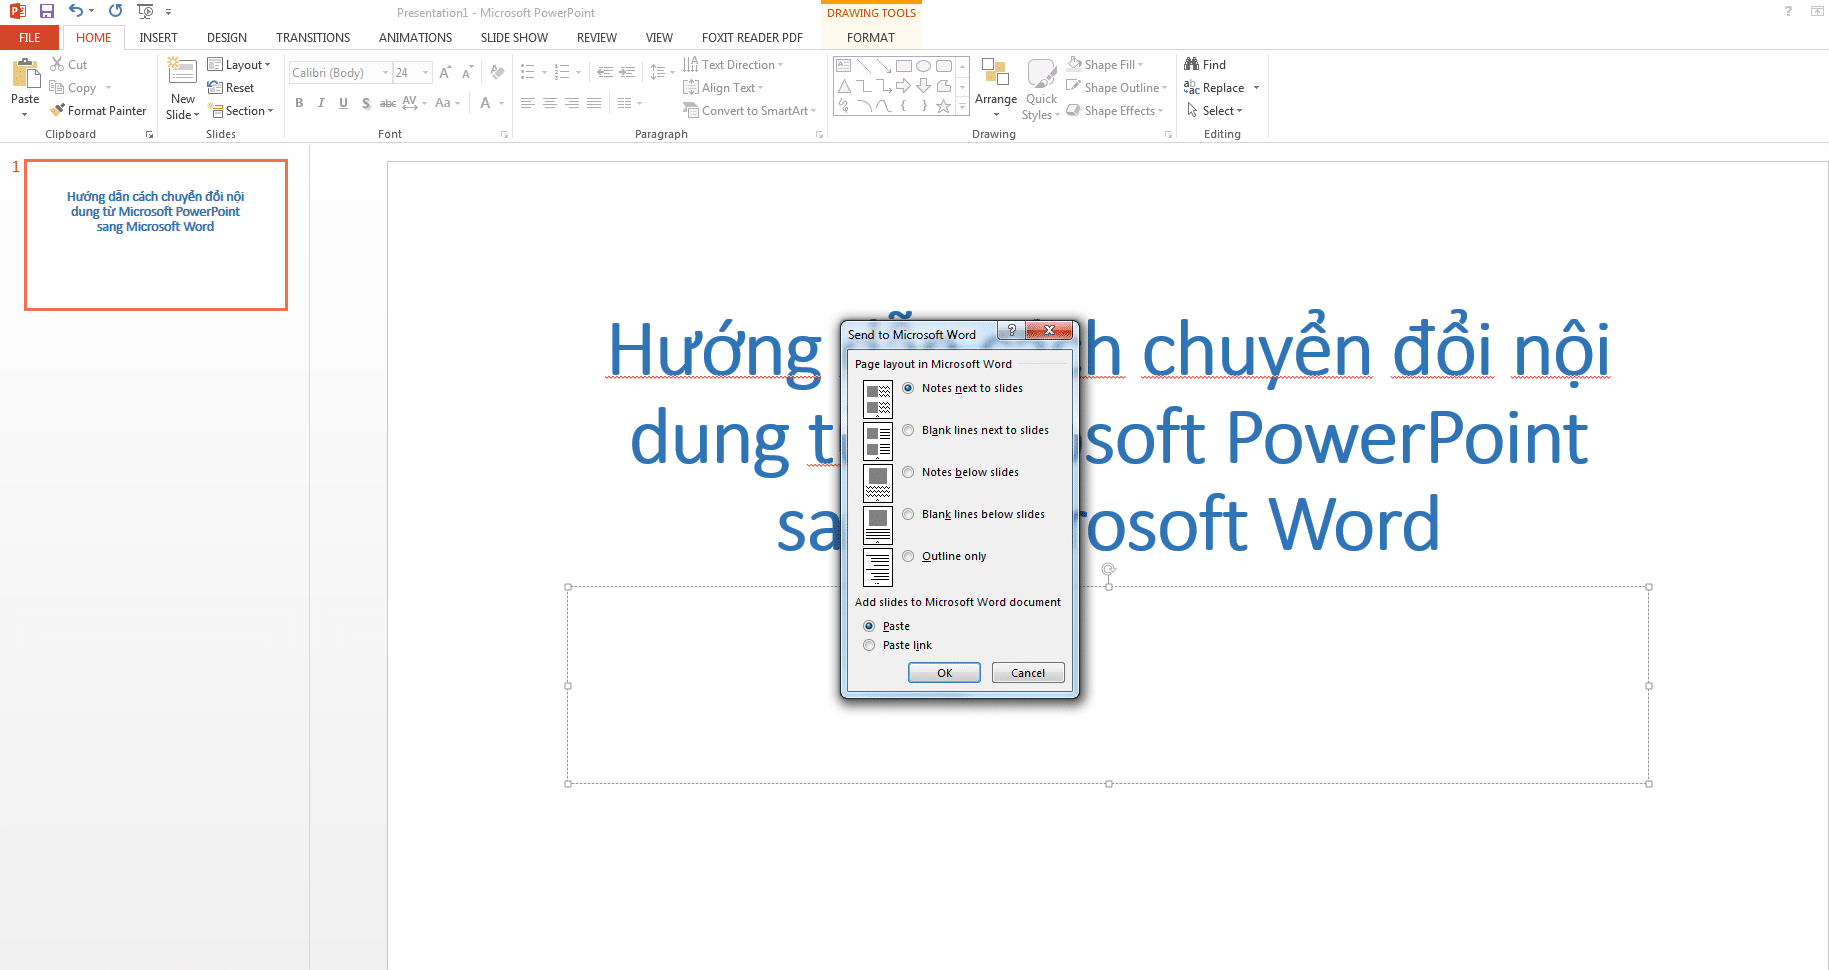Viewport: 1829px width, 970px height.
Task: Click Cancel in Send to Microsoft Word dialog
Action: pos(1028,673)
